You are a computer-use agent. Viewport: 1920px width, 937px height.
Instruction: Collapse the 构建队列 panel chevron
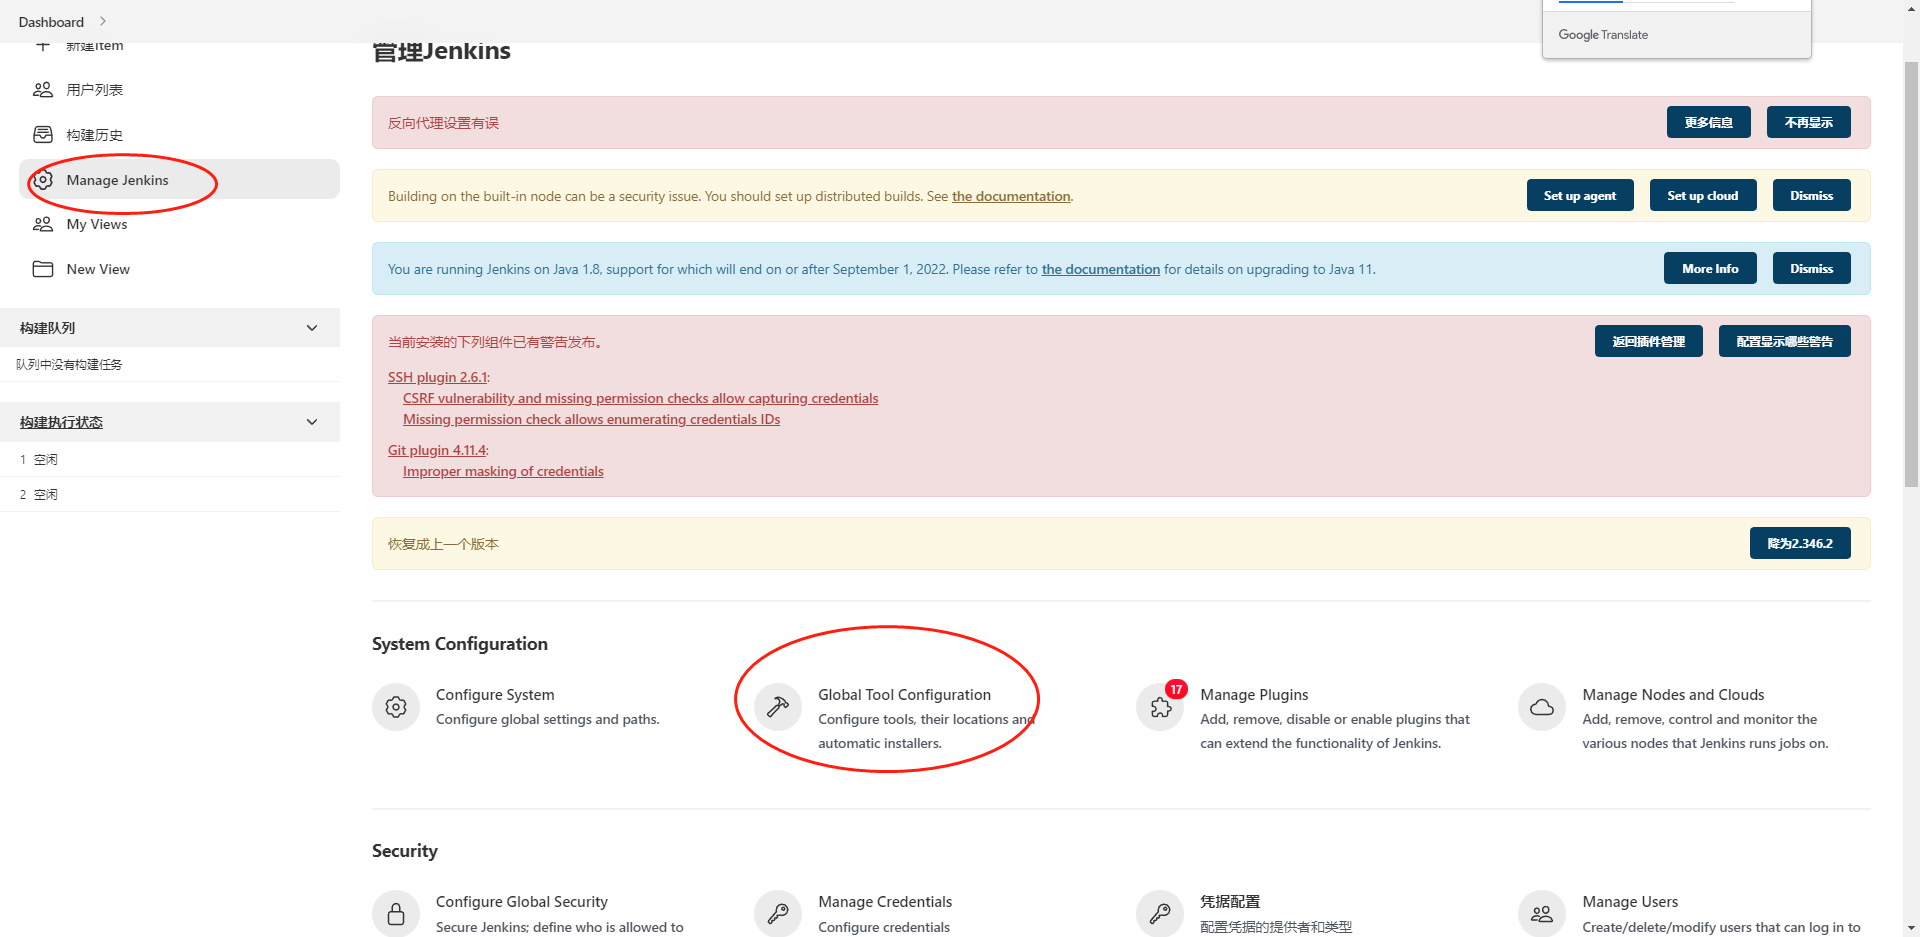[x=312, y=328]
